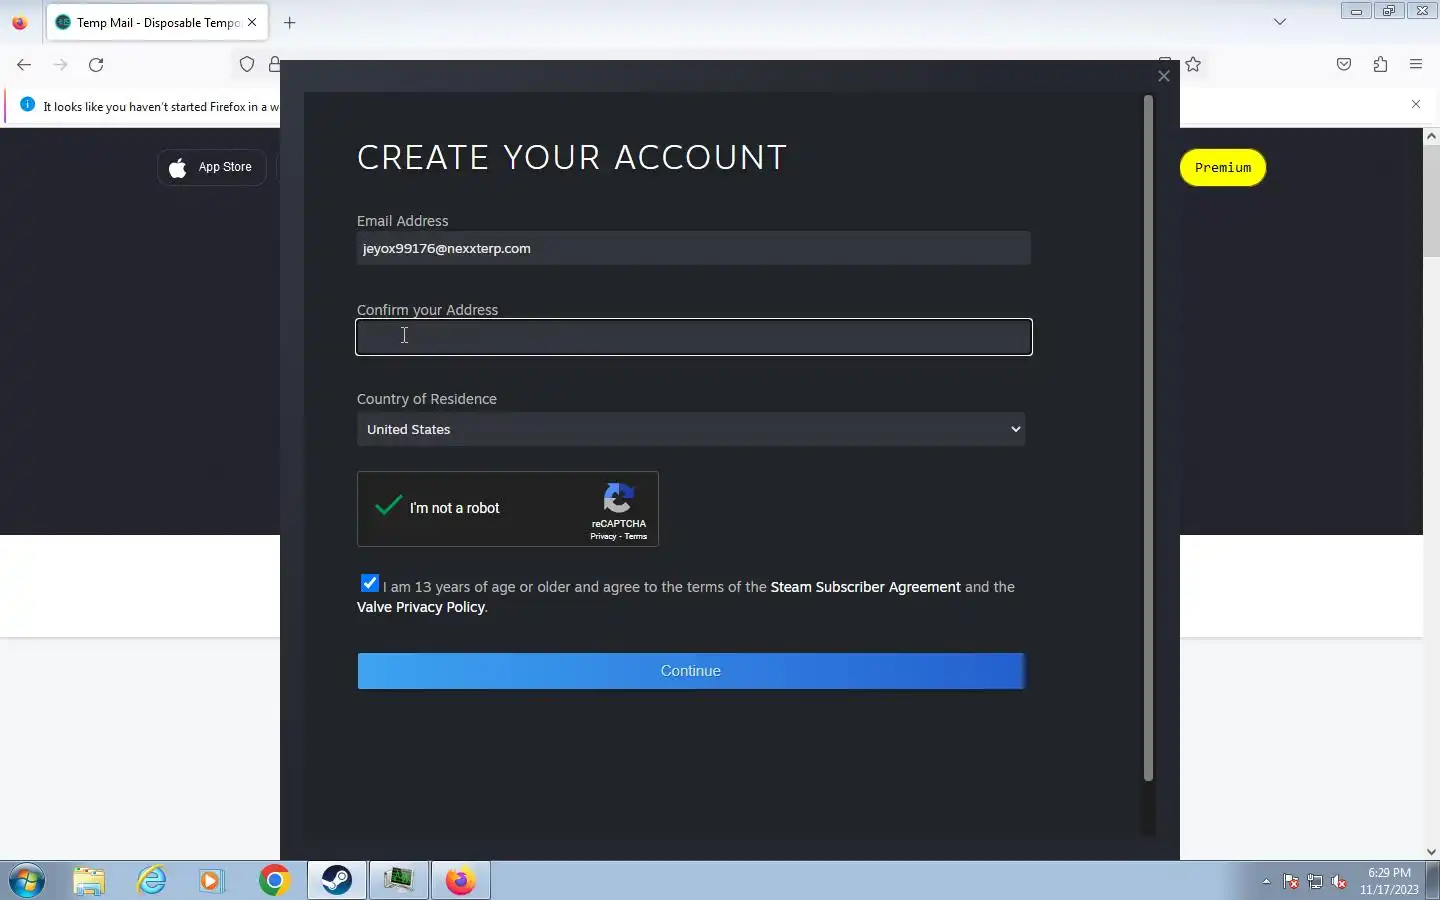Screen dimensions: 1440x900
Task: Click the dialog's vertical scrollbar
Action: pyautogui.click(x=1148, y=438)
